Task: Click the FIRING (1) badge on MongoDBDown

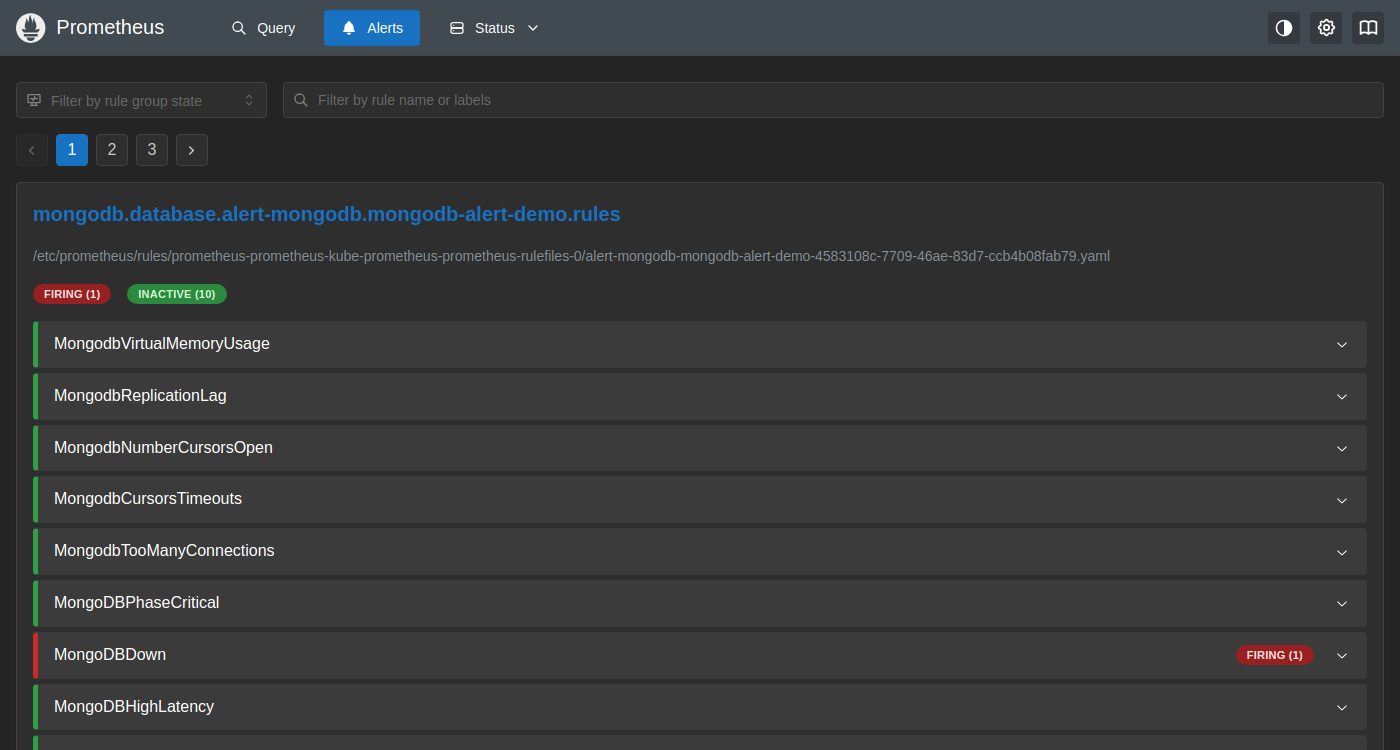Action: click(1275, 655)
